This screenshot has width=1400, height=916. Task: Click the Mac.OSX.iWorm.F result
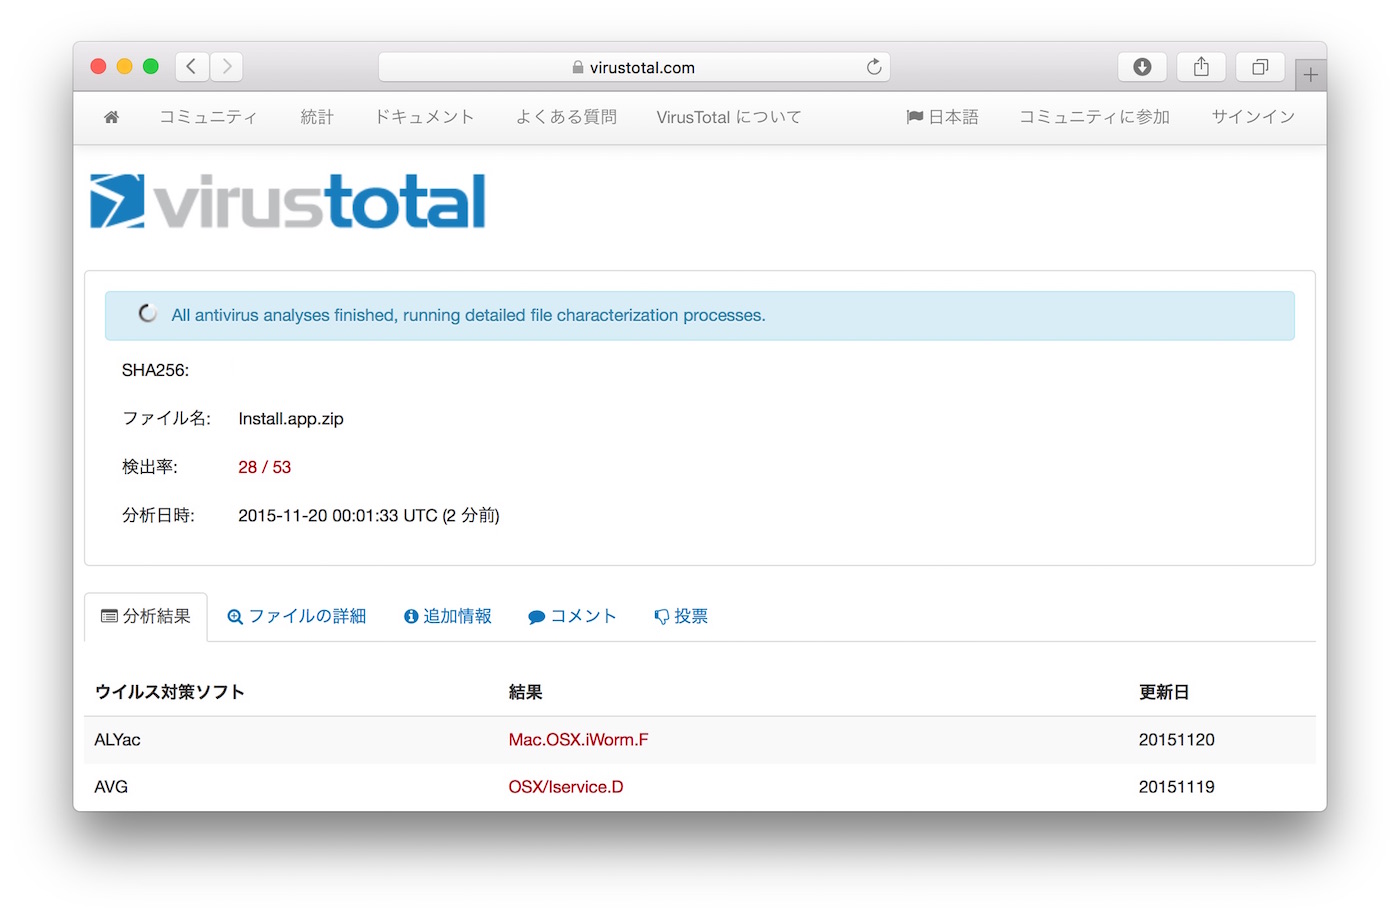[578, 740]
